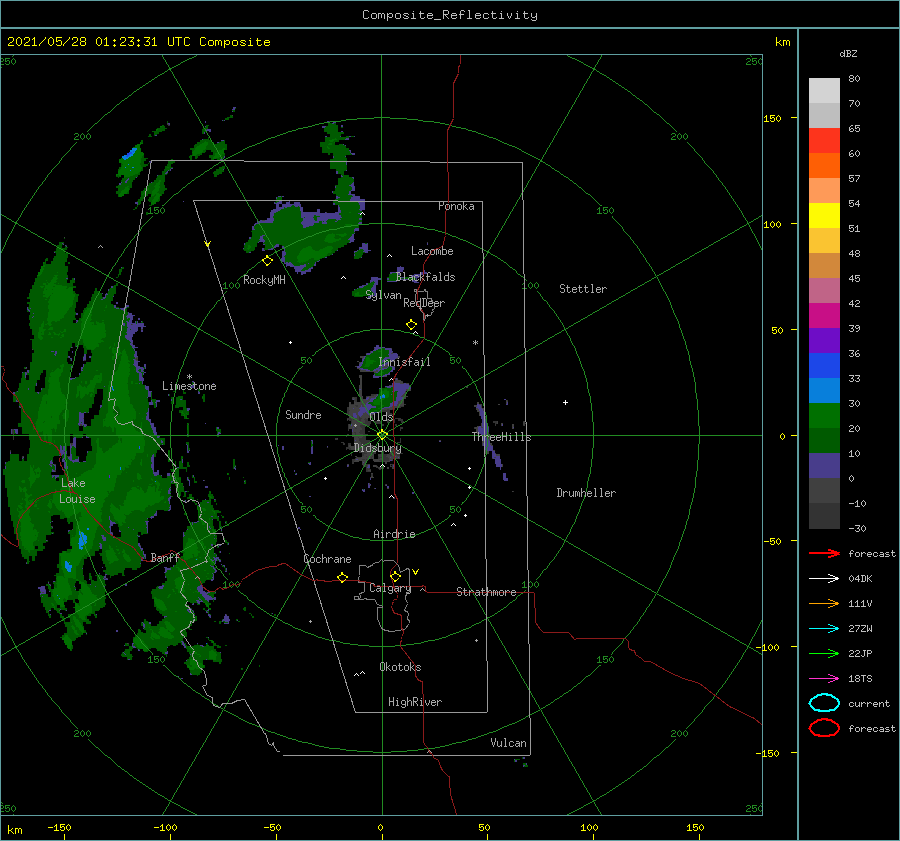This screenshot has height=841, width=900.
Task: Select the dark orange 60-57 dBZ swatch
Action: pyautogui.click(x=824, y=166)
